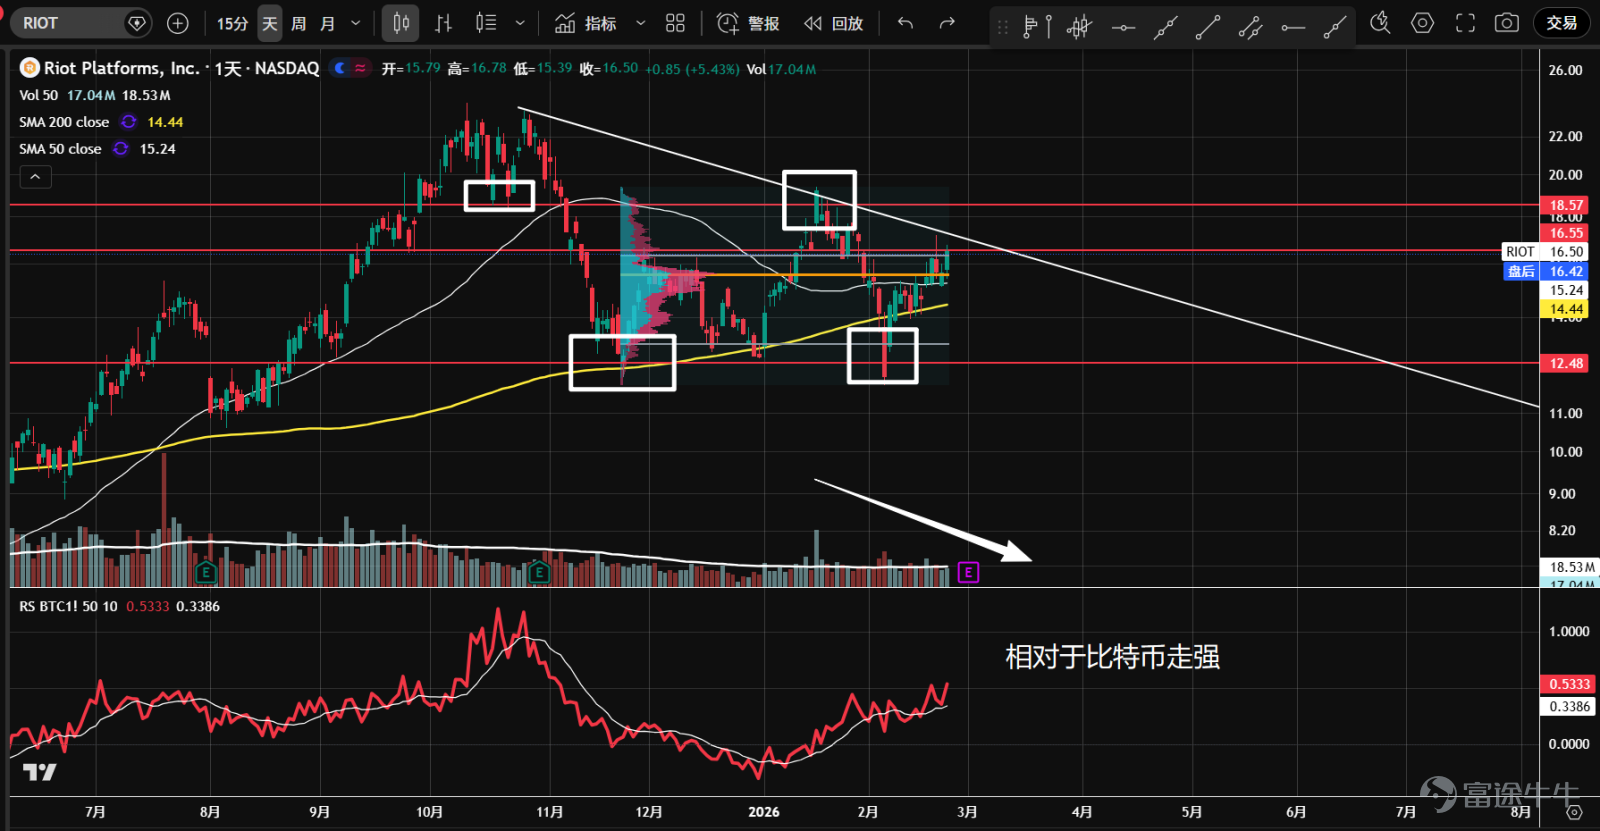This screenshot has height=831, width=1600.
Task: Click the 2026 label on time axis
Action: (x=763, y=812)
